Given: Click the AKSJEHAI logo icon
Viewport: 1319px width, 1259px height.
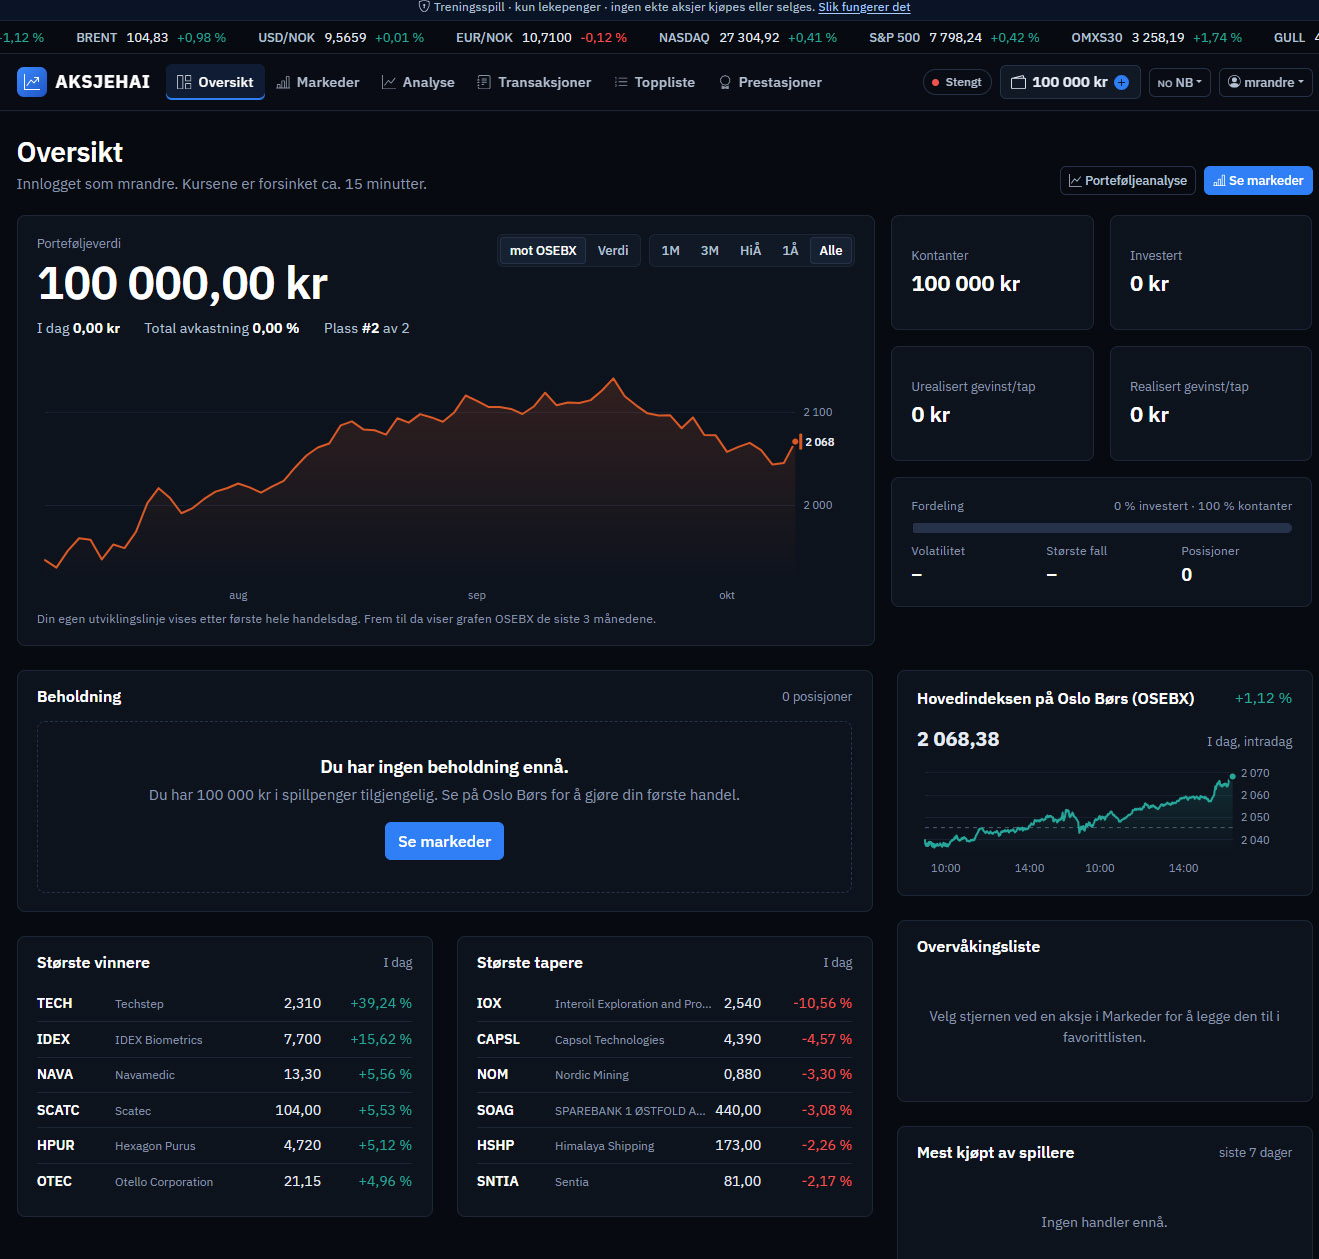Looking at the screenshot, I should click(32, 82).
